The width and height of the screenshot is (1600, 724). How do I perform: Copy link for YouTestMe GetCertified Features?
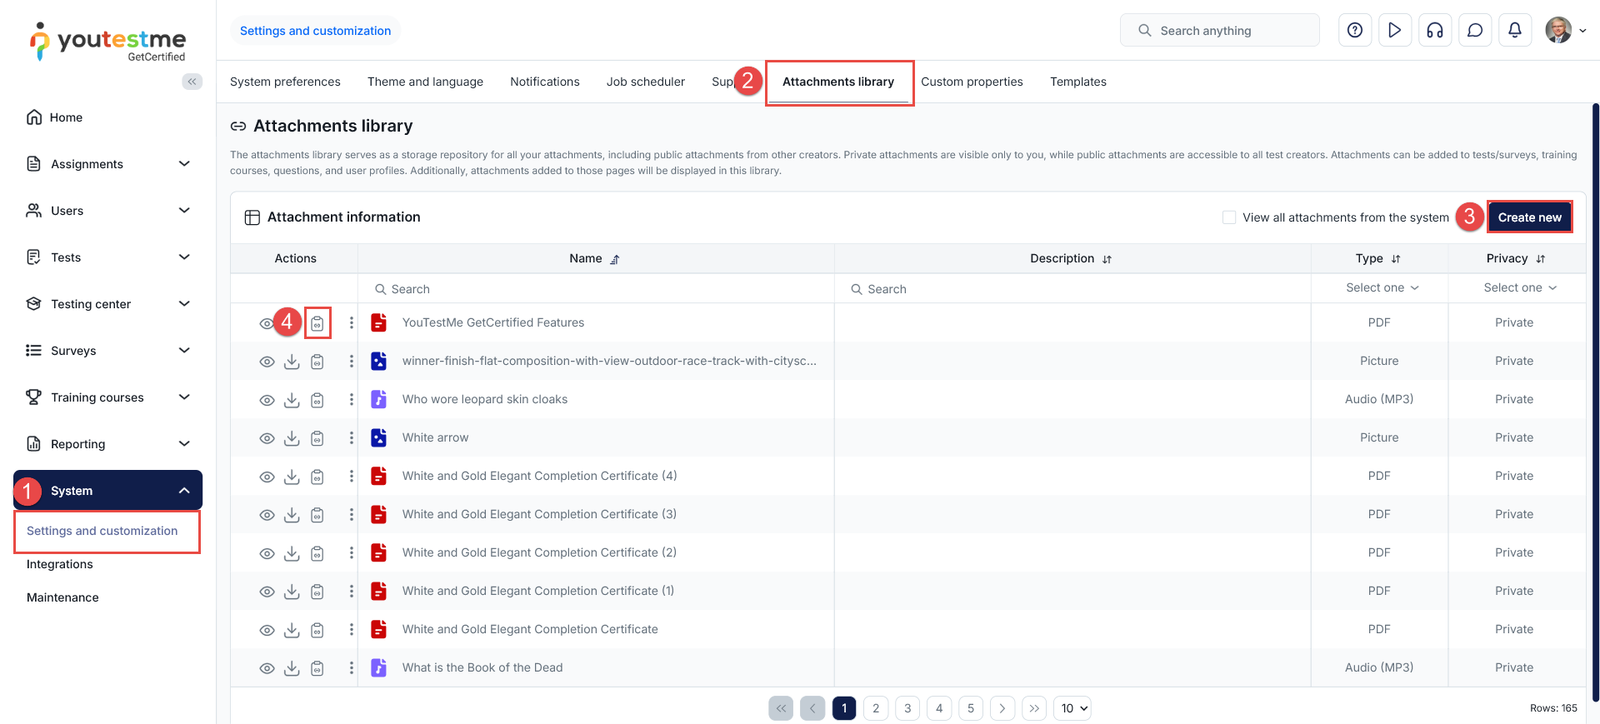pos(317,323)
